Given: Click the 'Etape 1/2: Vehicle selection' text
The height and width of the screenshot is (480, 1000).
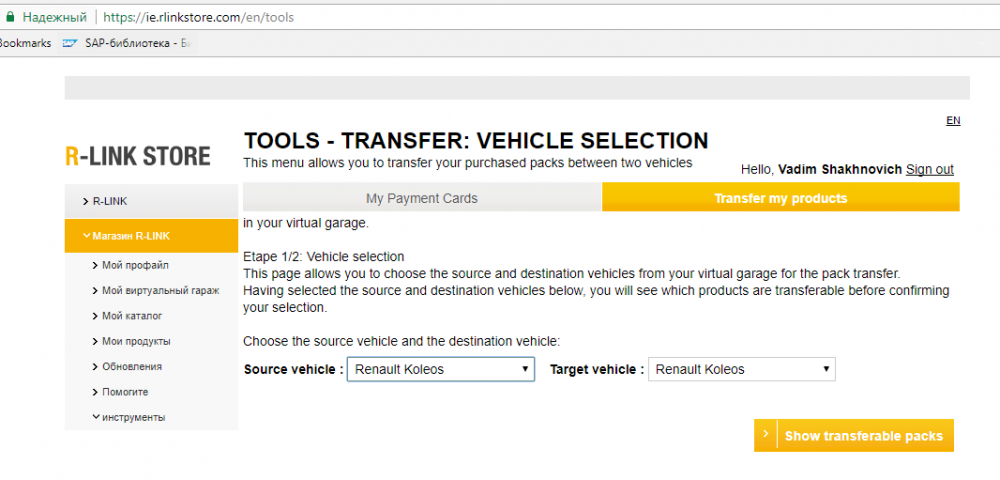Looking at the screenshot, I should 324,257.
